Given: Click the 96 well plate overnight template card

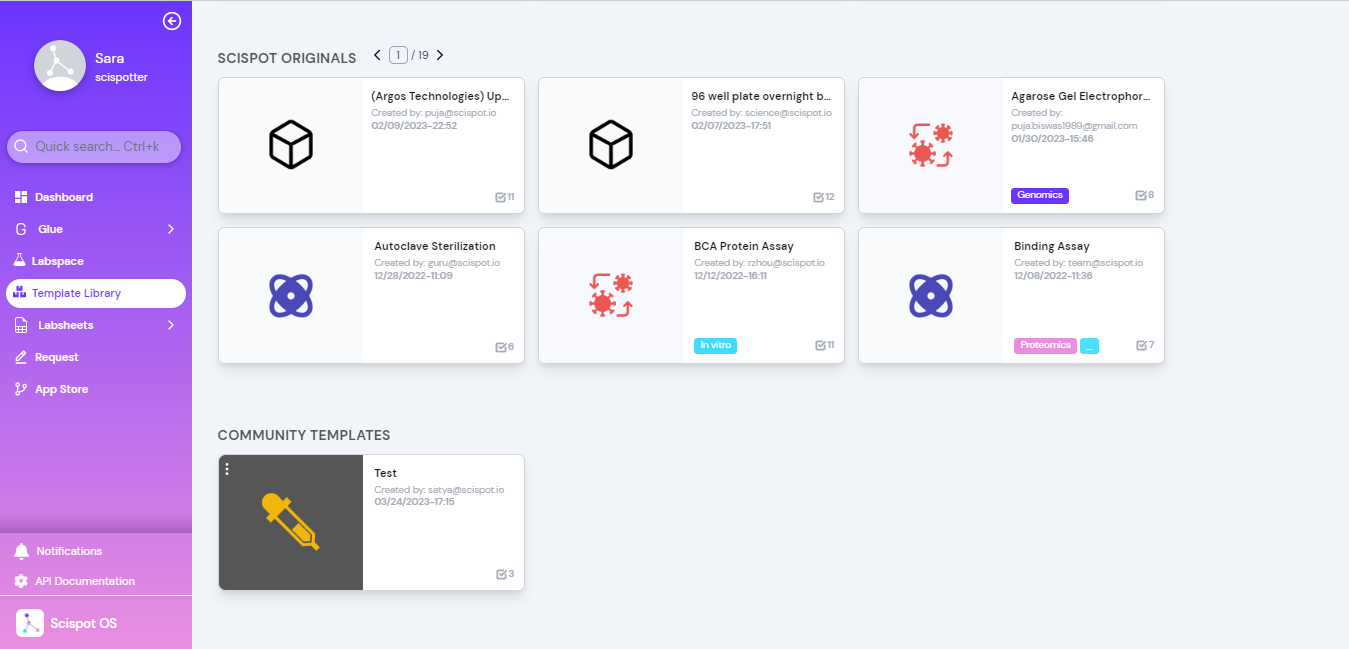Looking at the screenshot, I should pyautogui.click(x=691, y=145).
